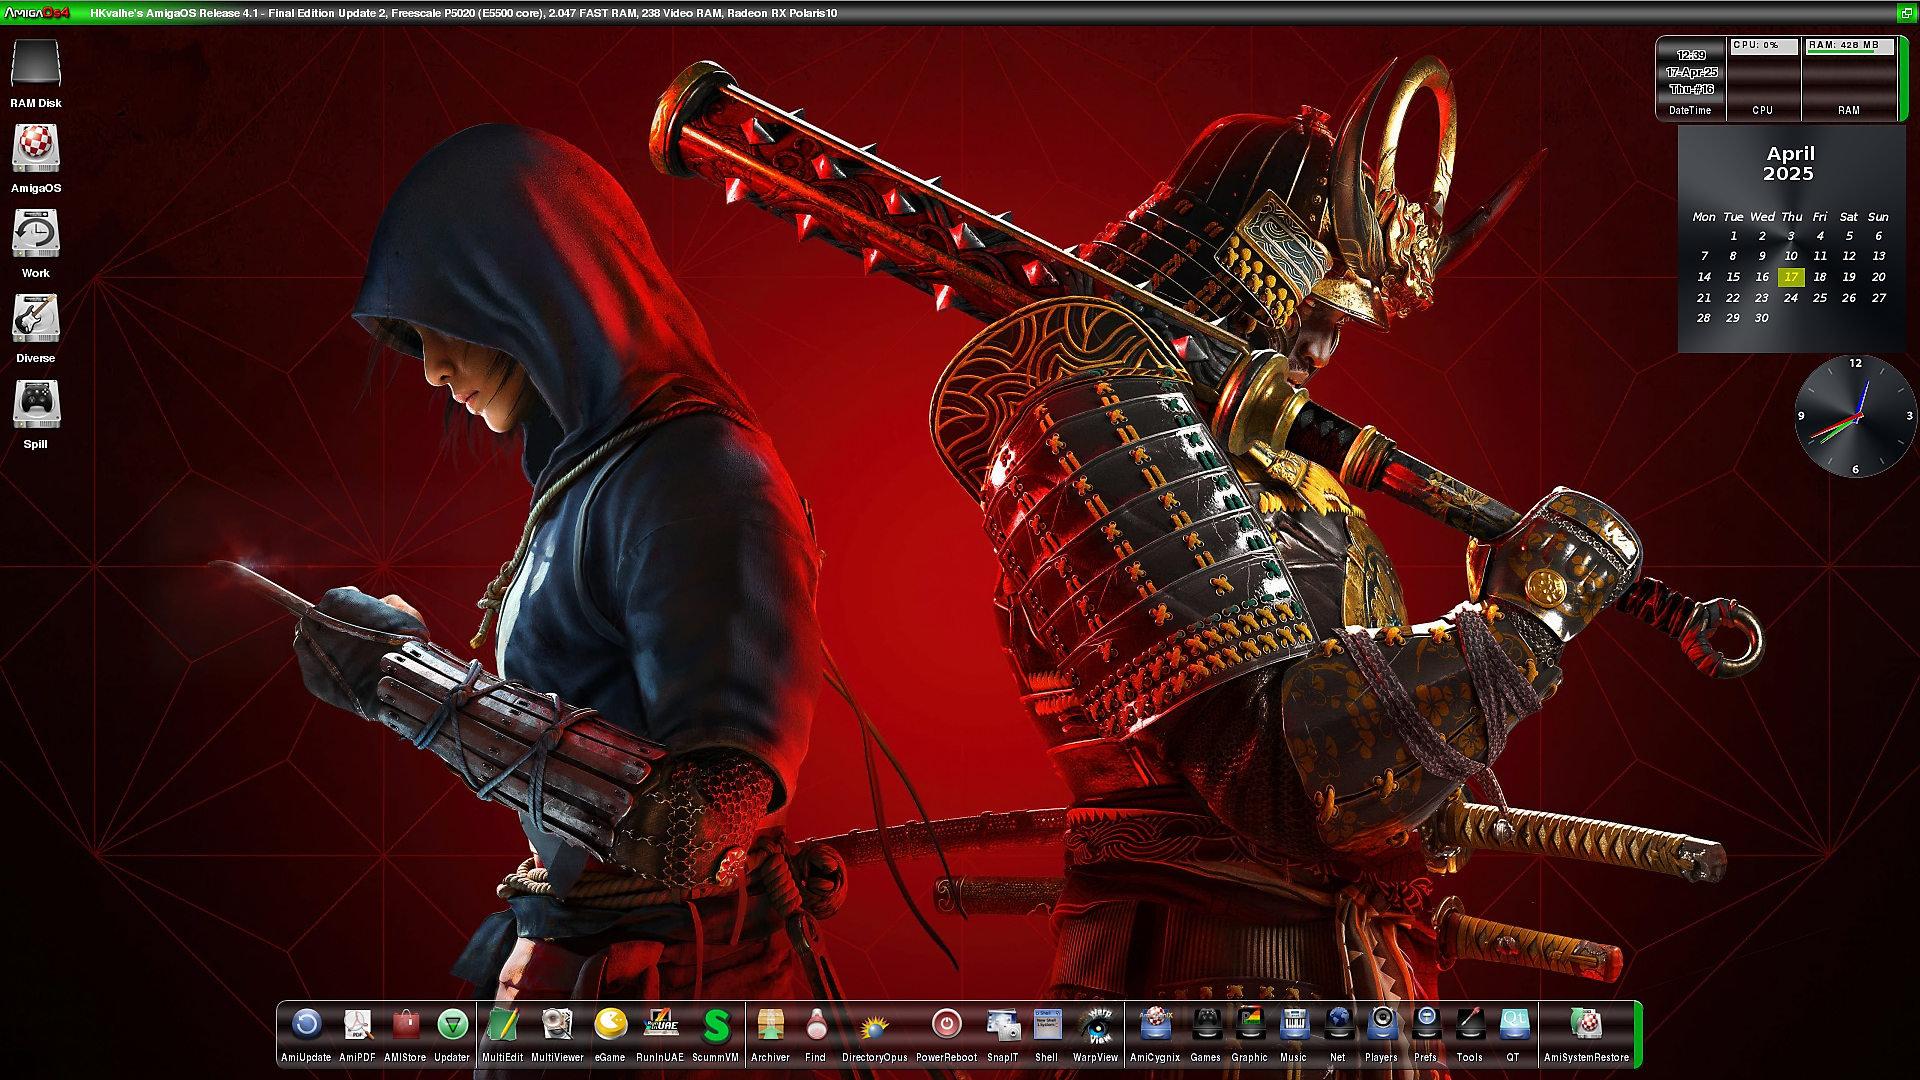Select April 17 in calendar widget

[1790, 277]
